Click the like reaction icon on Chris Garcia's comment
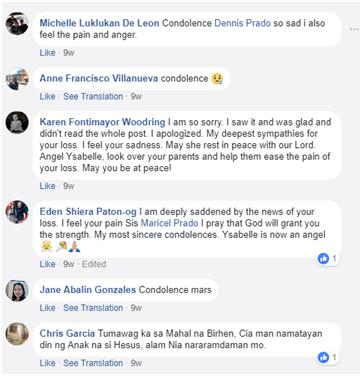Screen dimensions: 362x376 pyautogui.click(x=323, y=357)
